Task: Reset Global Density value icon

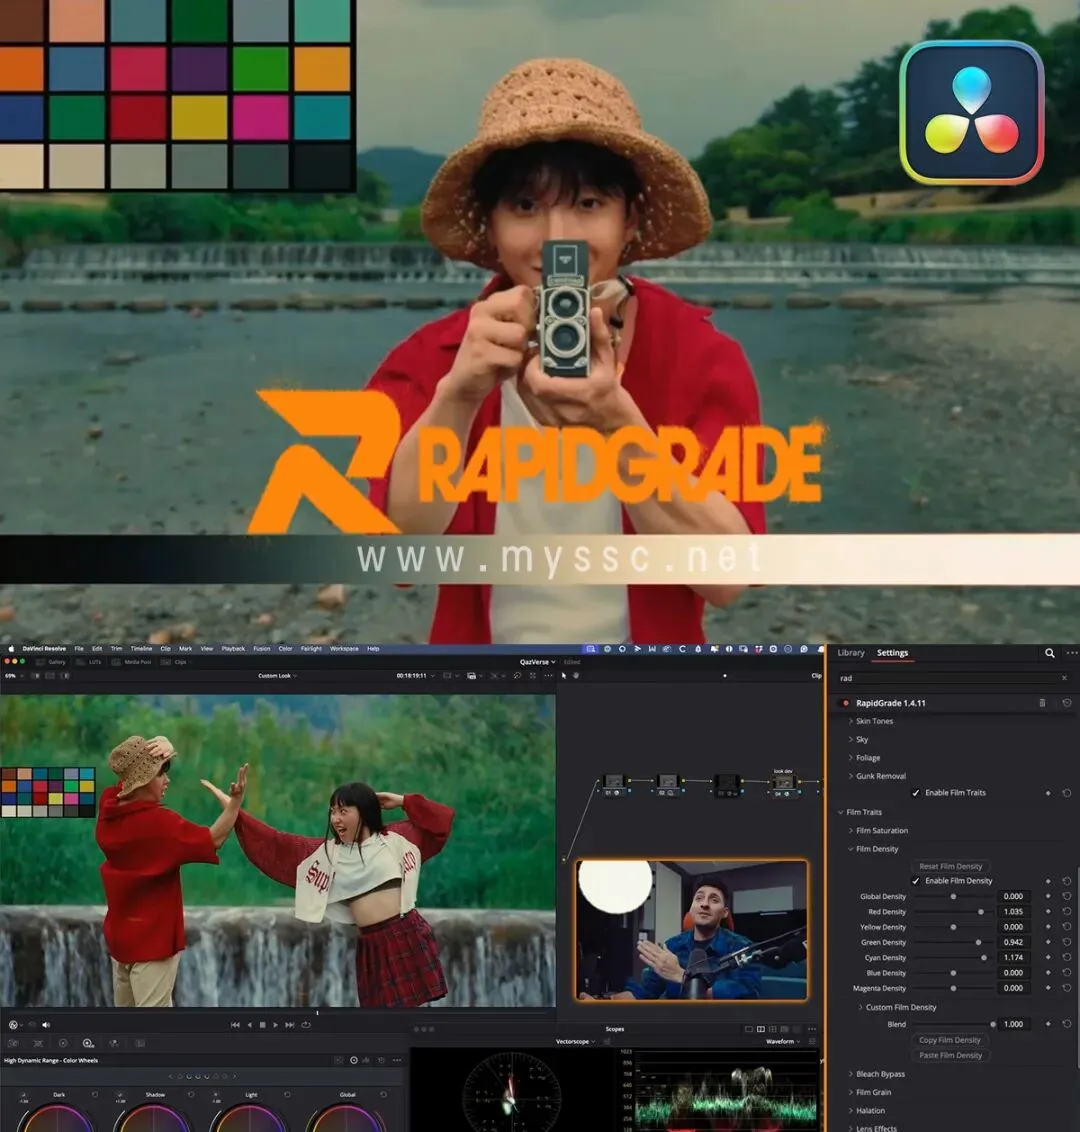Action: pos(1066,896)
